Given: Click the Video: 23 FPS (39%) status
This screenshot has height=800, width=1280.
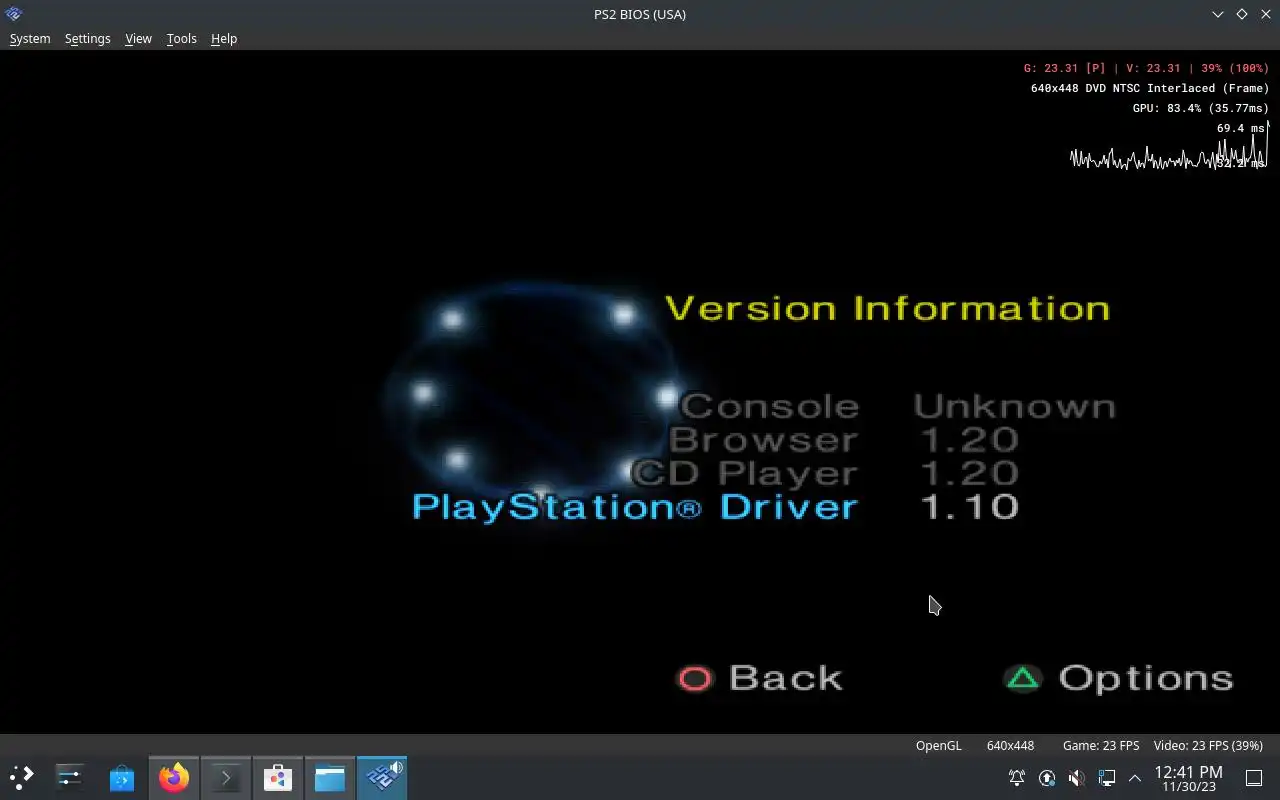Looking at the screenshot, I should point(1208,745).
